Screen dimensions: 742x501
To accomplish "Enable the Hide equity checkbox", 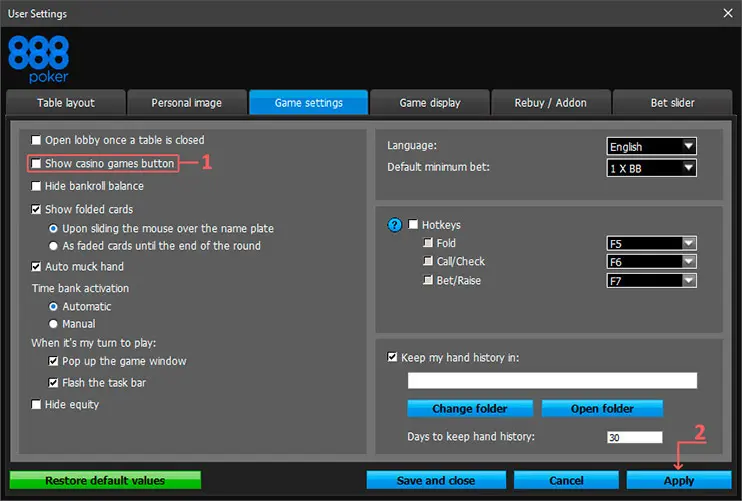I will (36, 404).
